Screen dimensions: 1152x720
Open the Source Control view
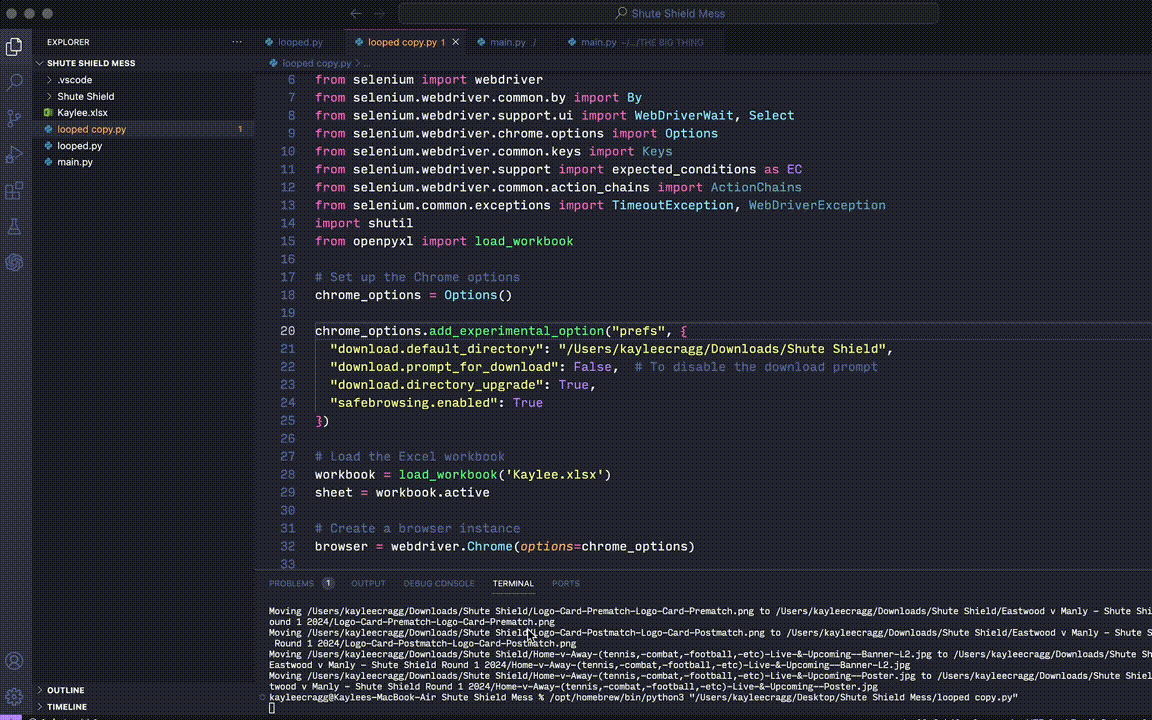14,118
